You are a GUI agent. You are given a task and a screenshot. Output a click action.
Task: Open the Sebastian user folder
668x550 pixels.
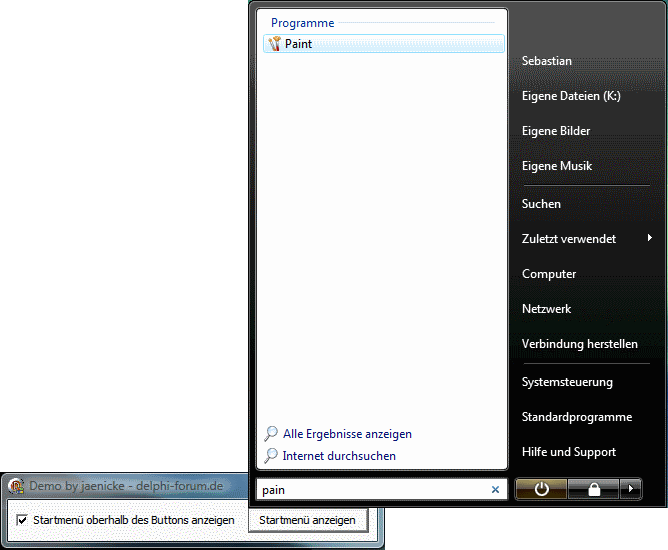point(547,61)
